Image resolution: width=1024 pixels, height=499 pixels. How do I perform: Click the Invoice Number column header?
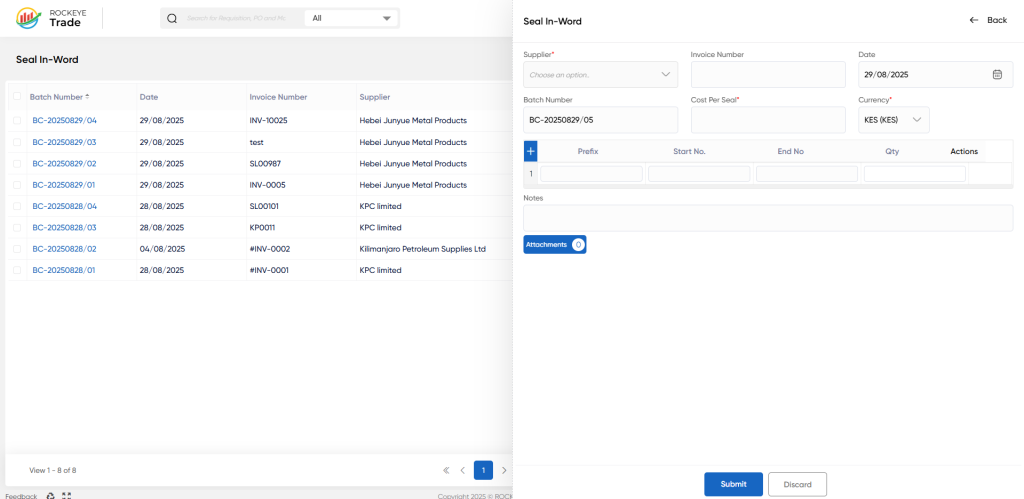tap(278, 97)
